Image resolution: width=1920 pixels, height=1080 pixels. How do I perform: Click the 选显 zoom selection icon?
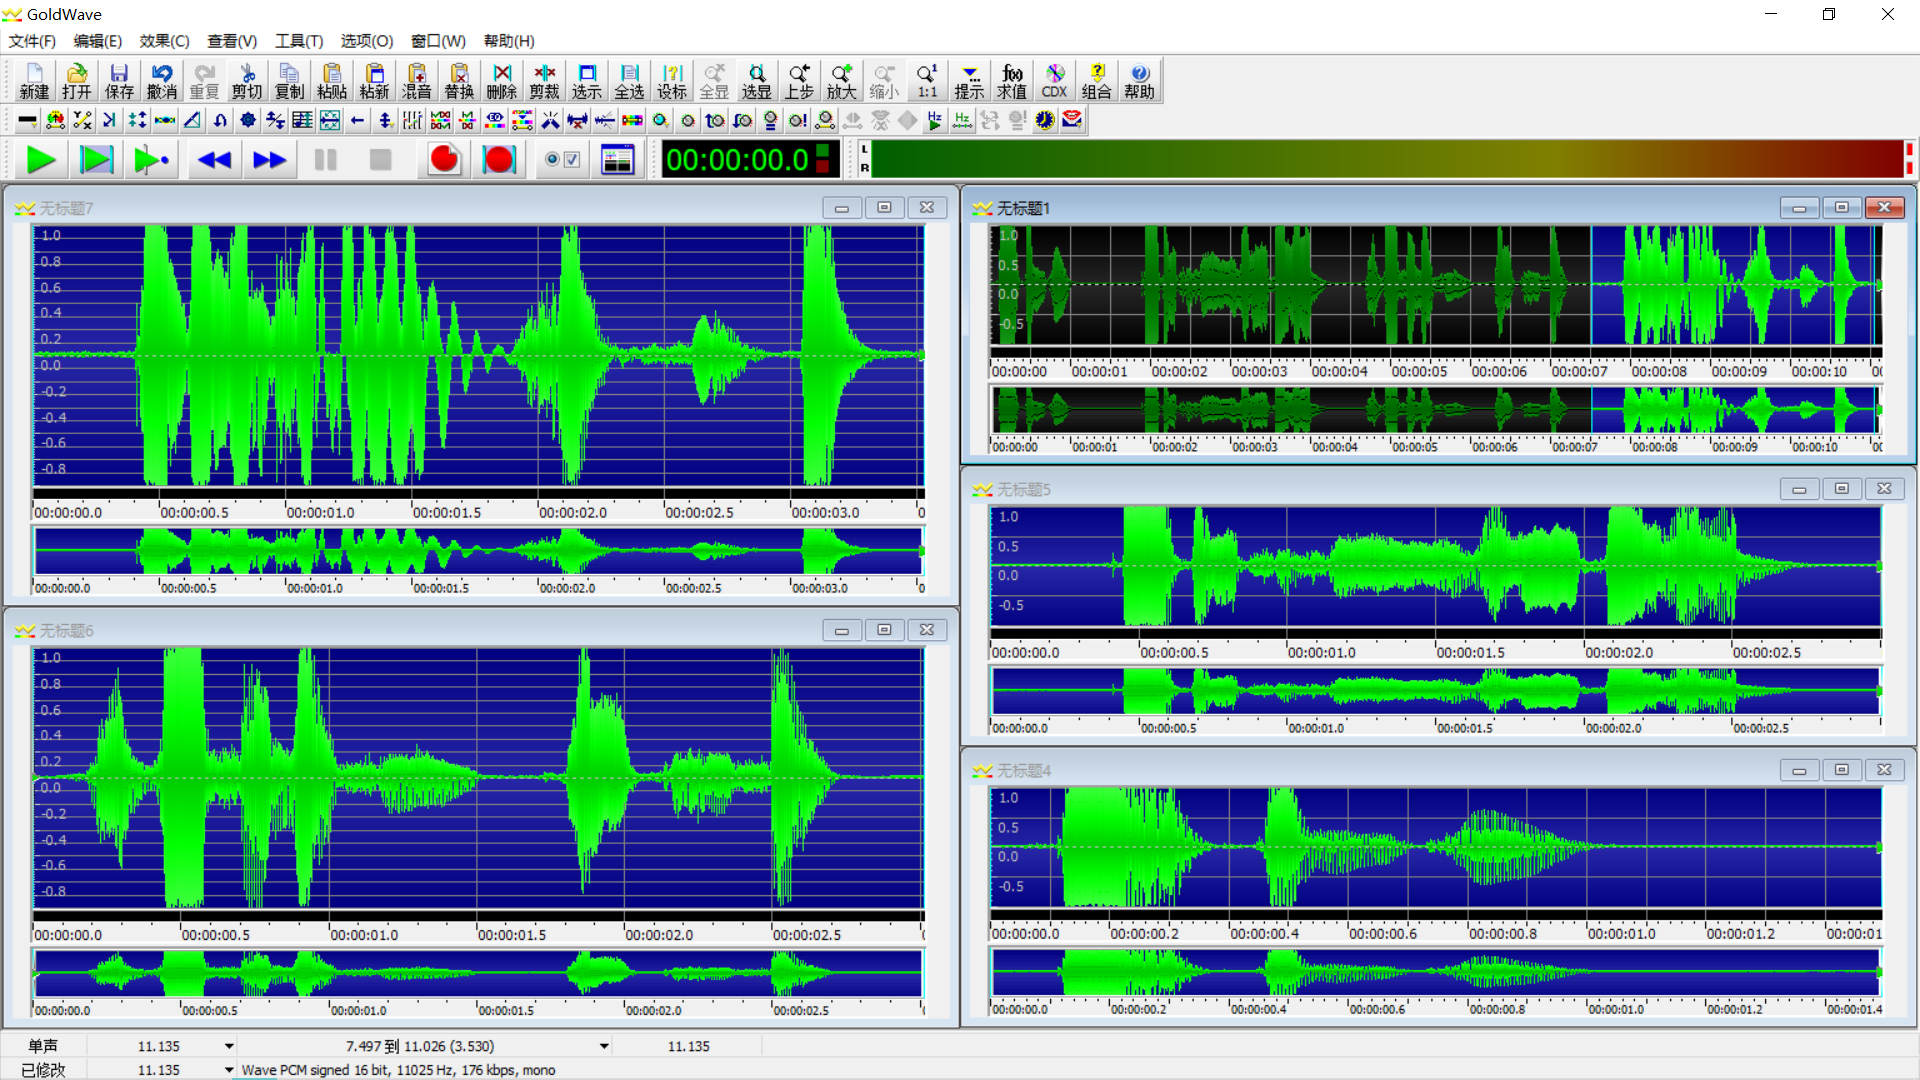(x=757, y=81)
